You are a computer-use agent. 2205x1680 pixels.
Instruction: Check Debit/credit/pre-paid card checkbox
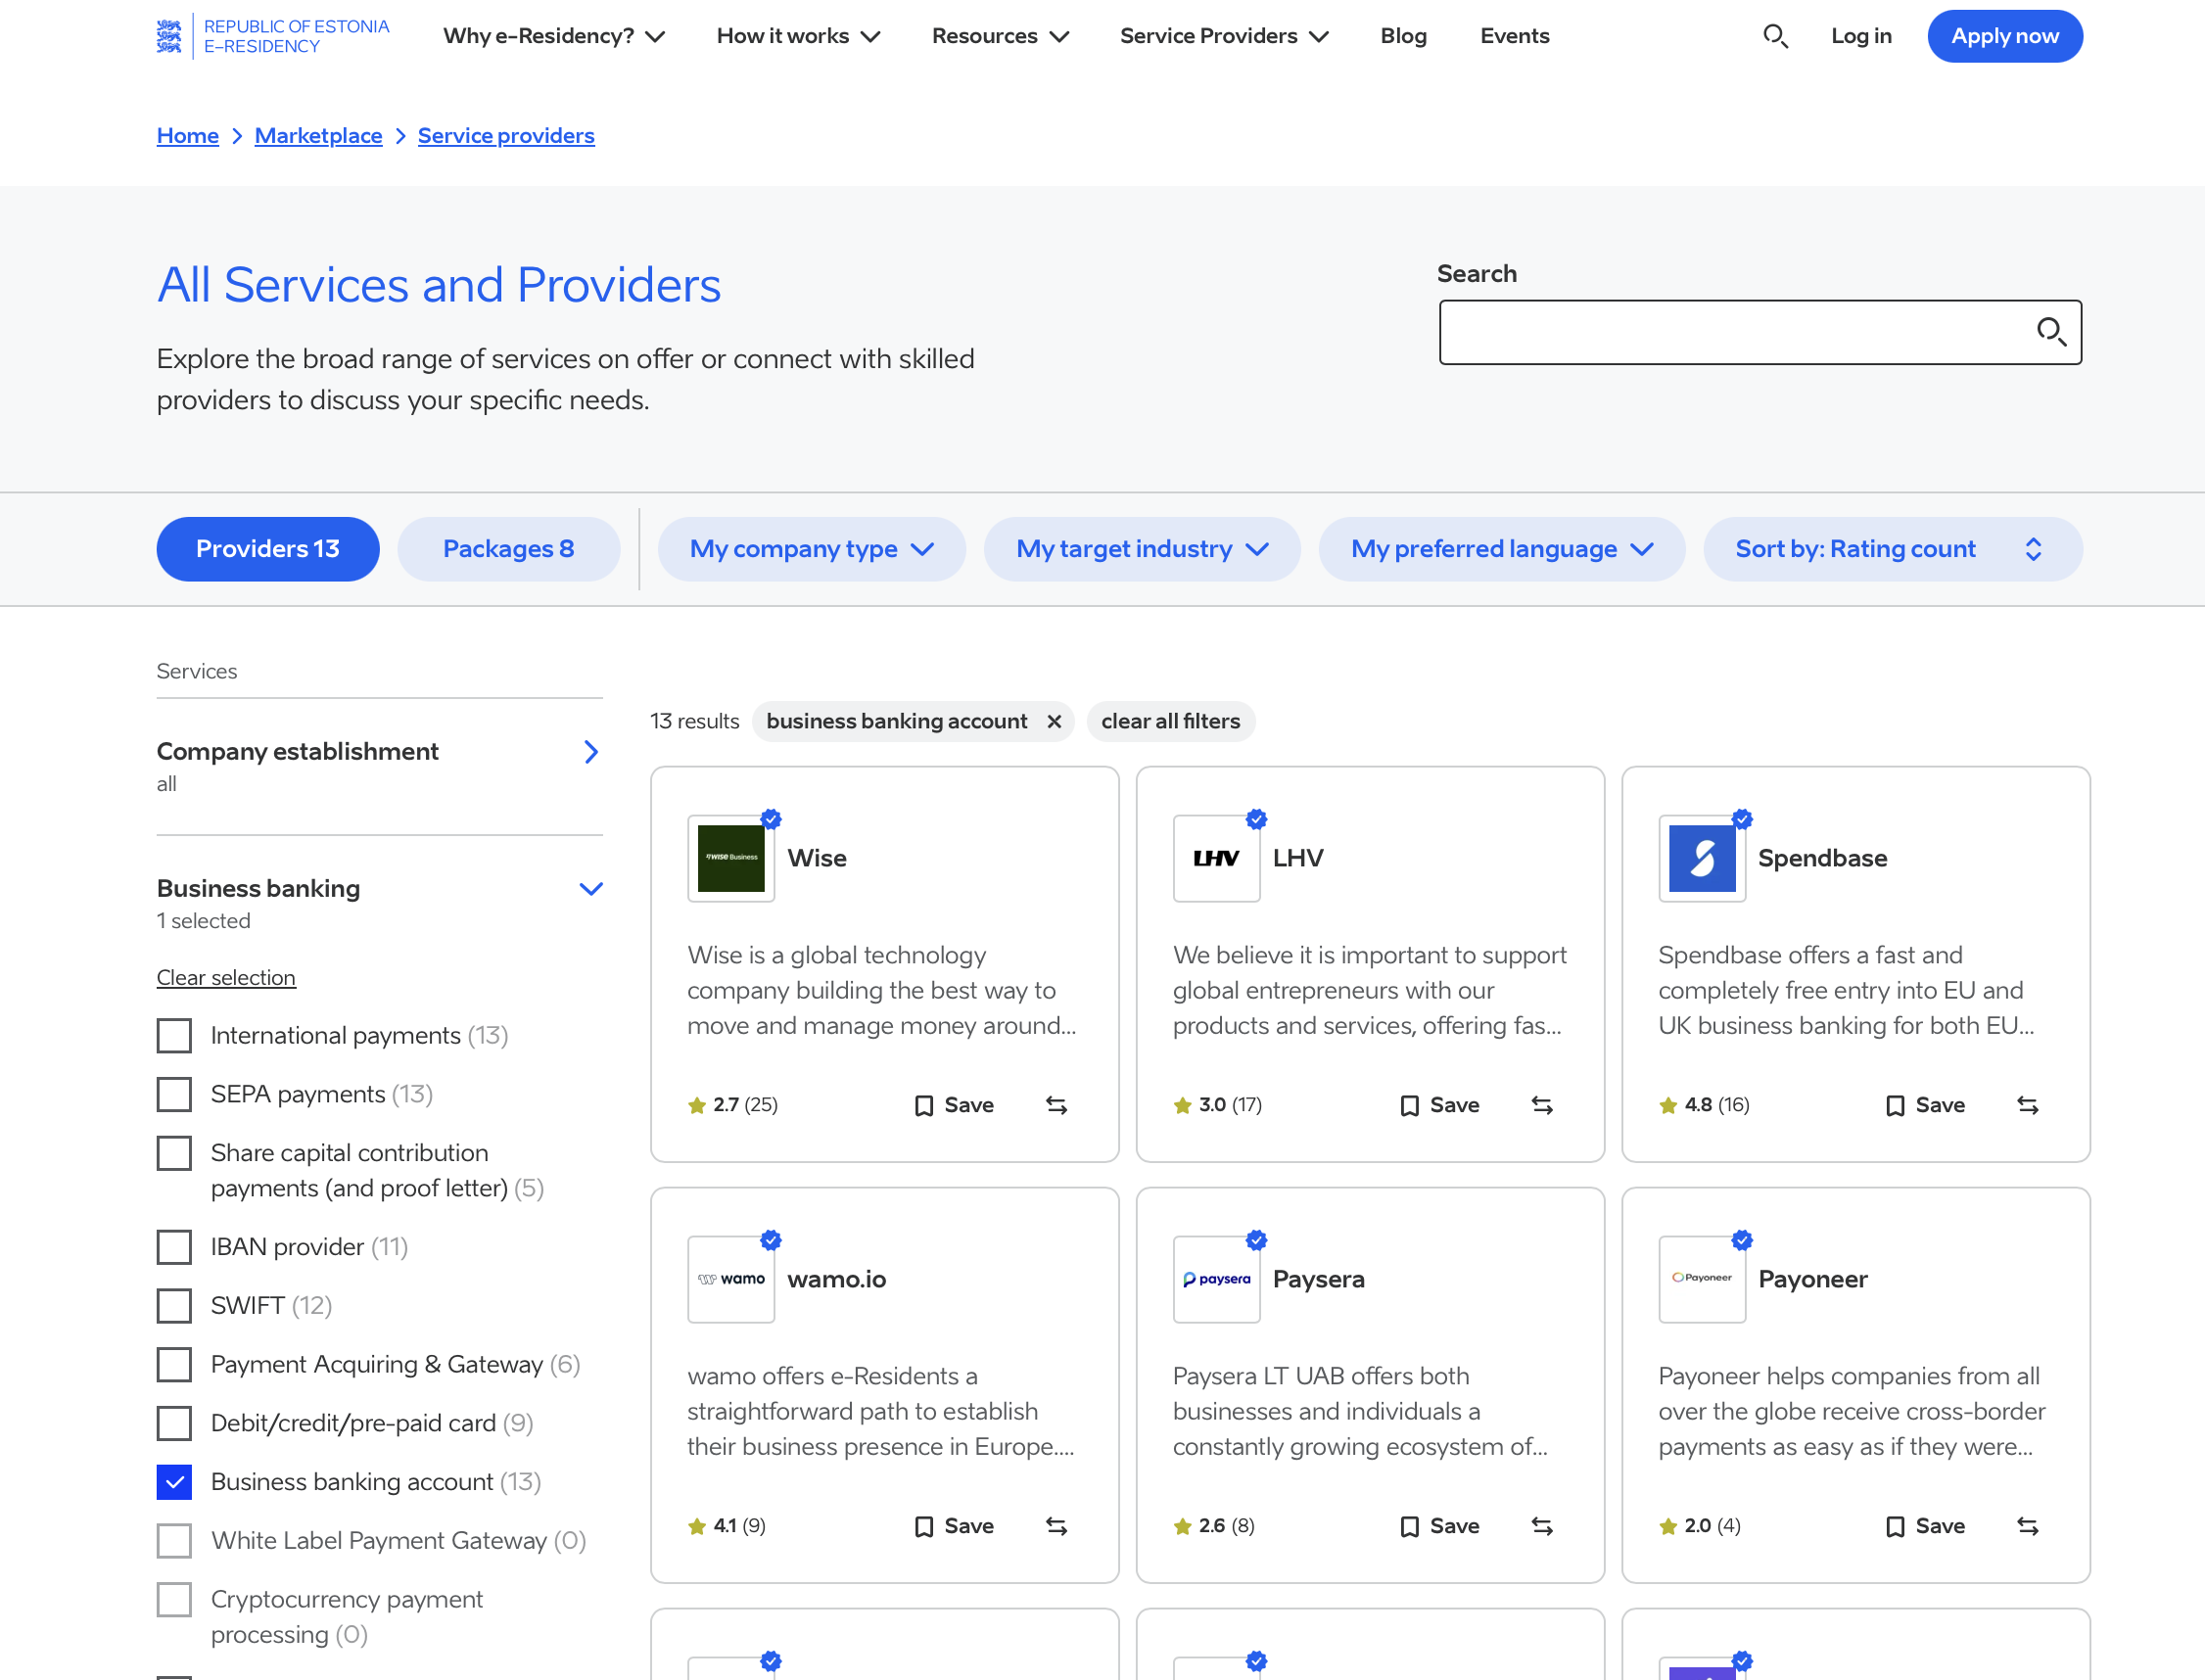(x=174, y=1423)
